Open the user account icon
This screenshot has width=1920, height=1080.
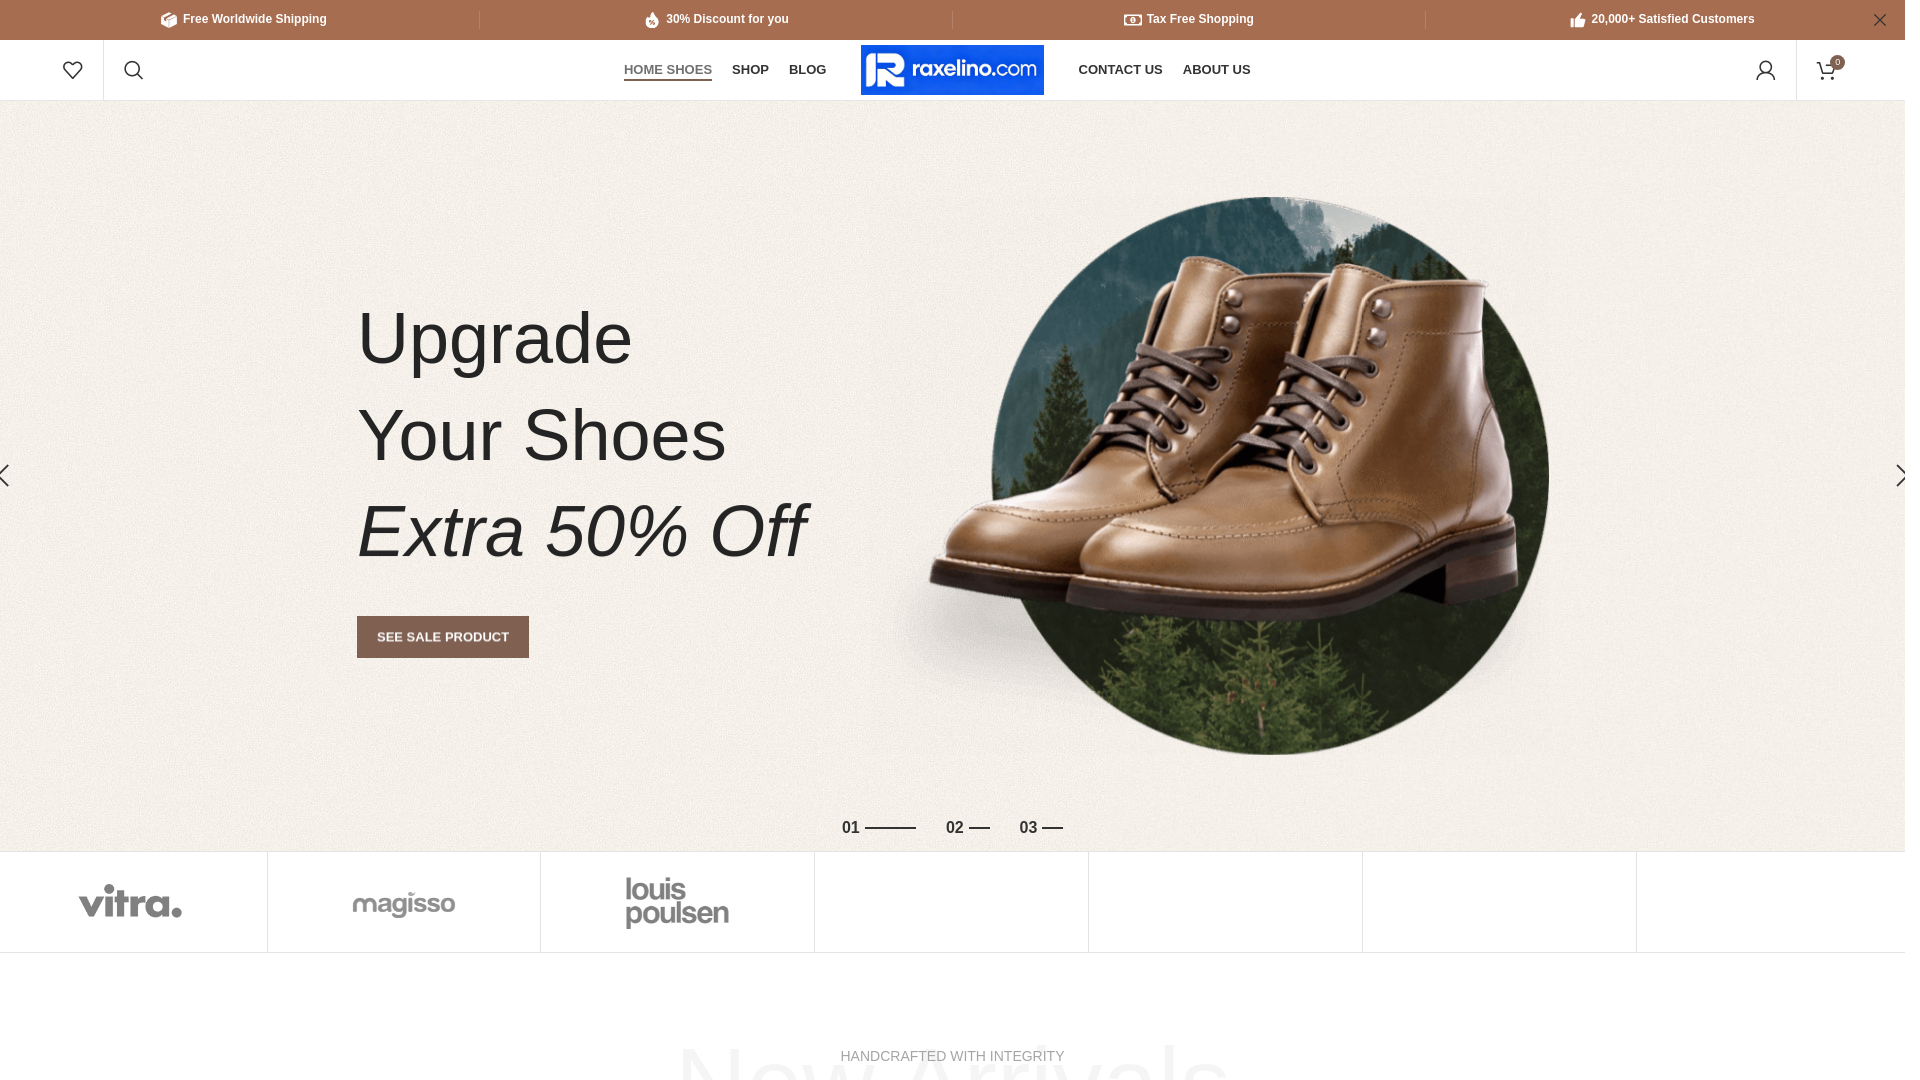1766,70
